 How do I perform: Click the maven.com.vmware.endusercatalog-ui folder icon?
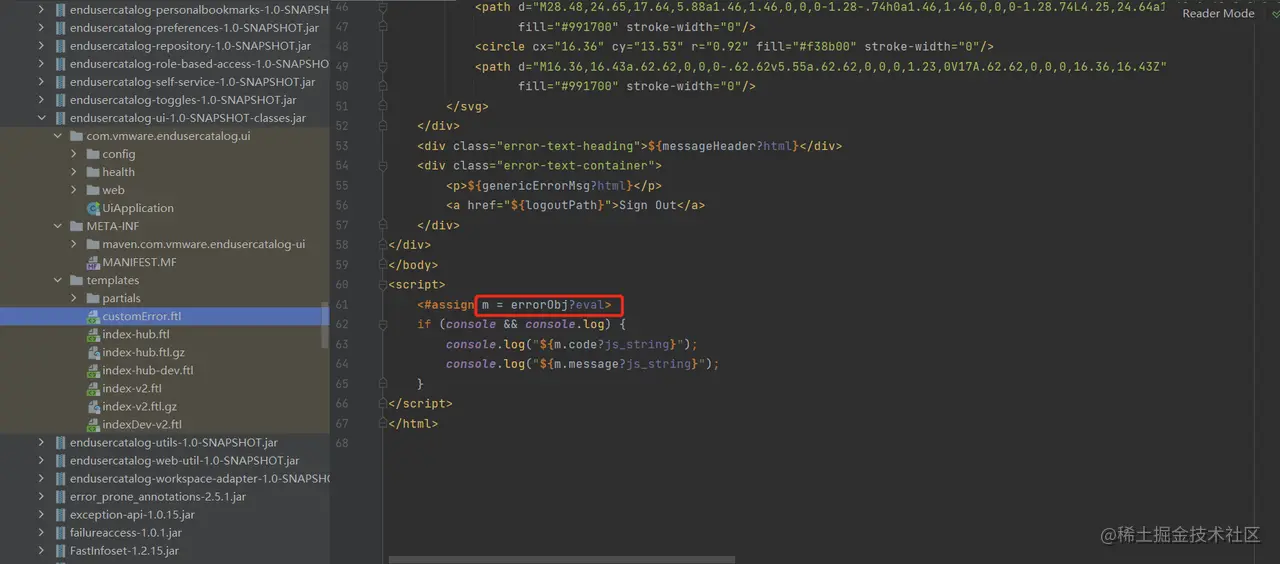(x=93, y=244)
